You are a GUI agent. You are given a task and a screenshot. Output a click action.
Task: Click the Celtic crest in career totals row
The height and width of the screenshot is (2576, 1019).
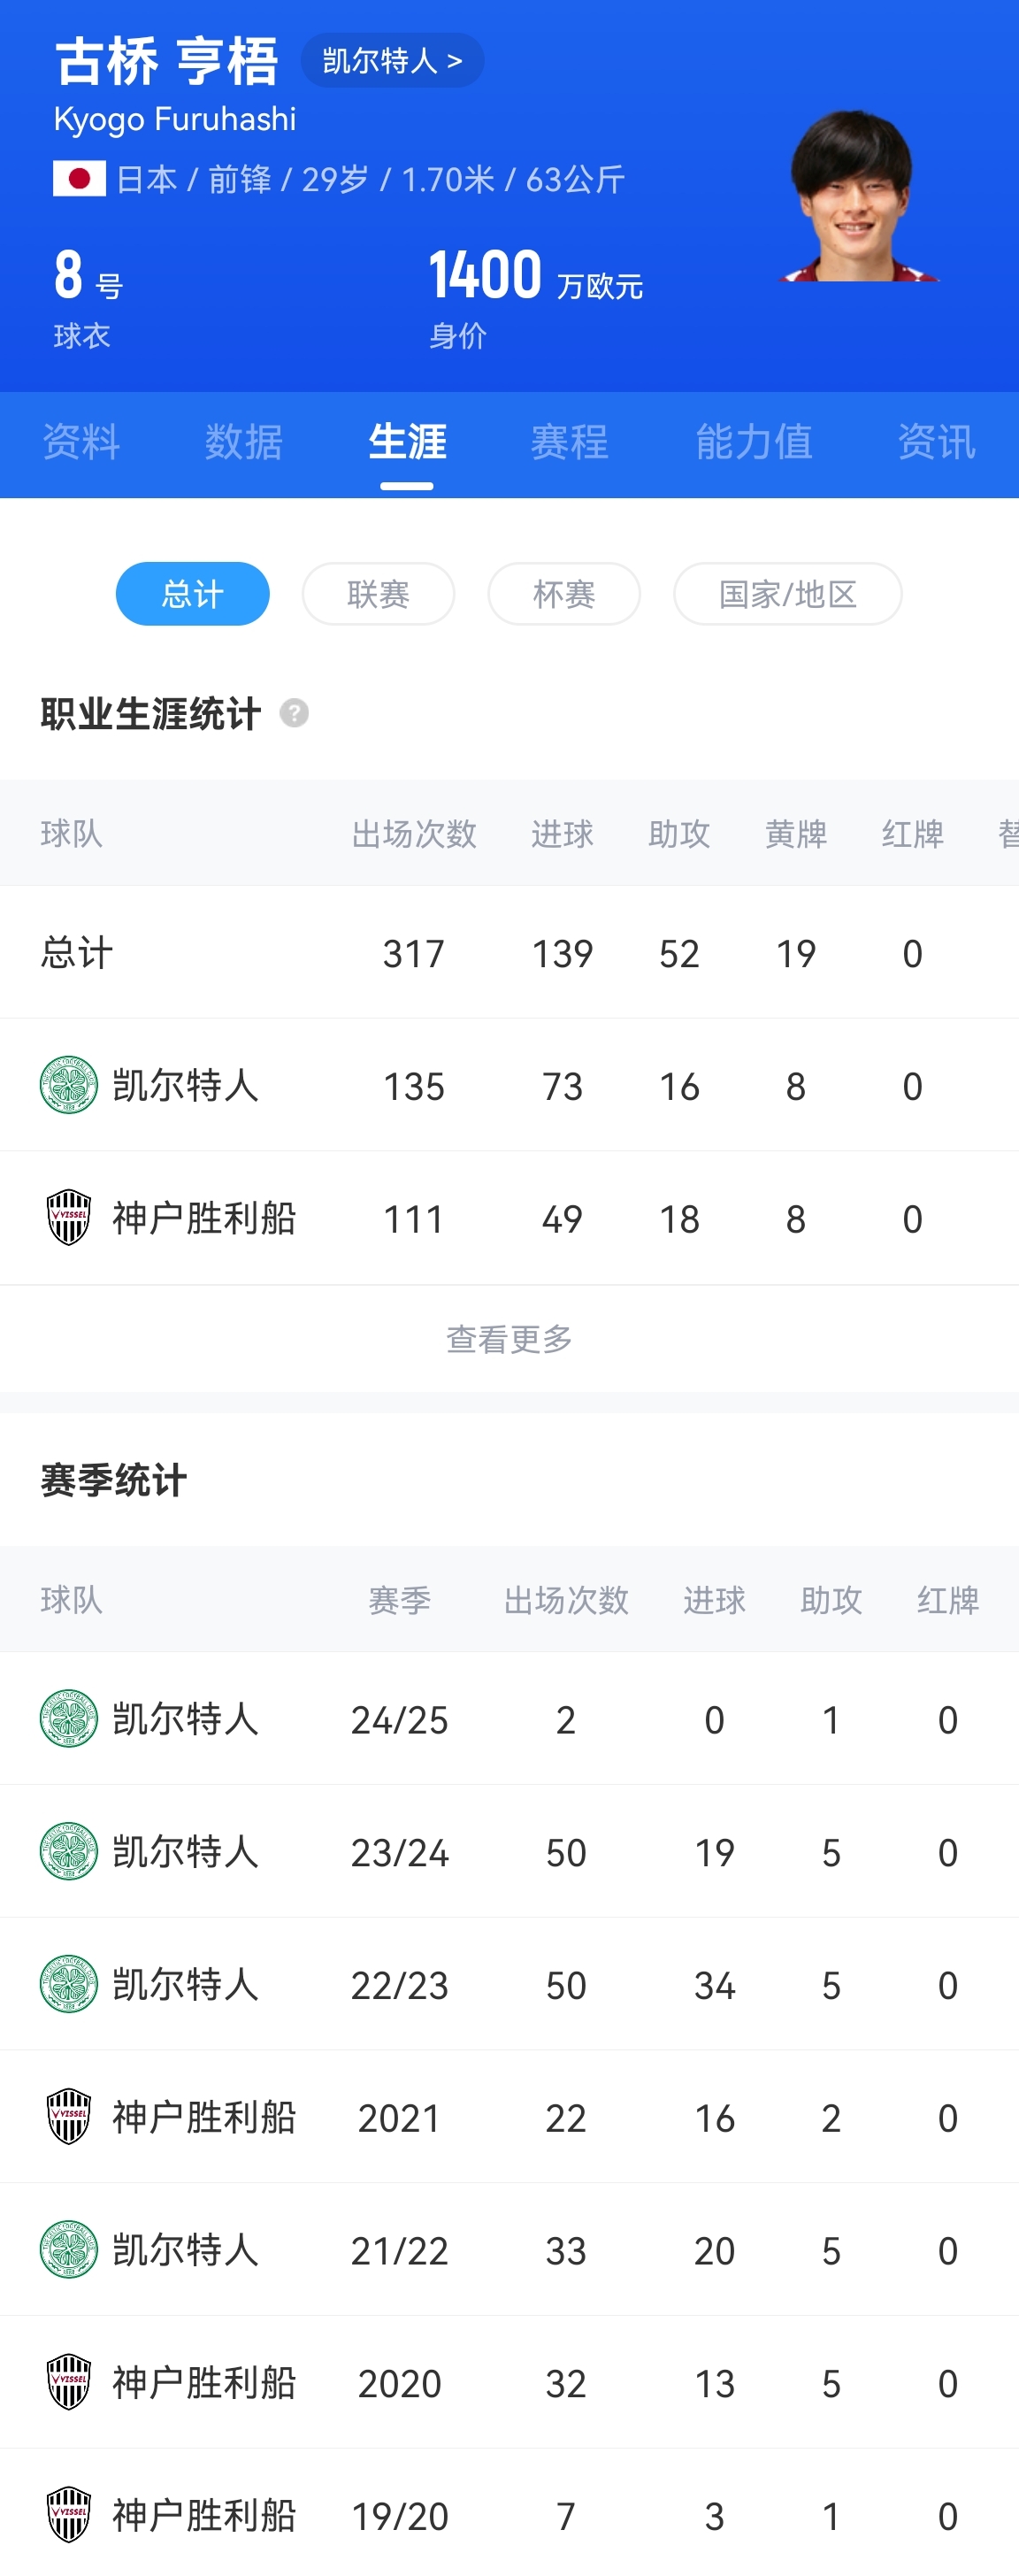(69, 1086)
